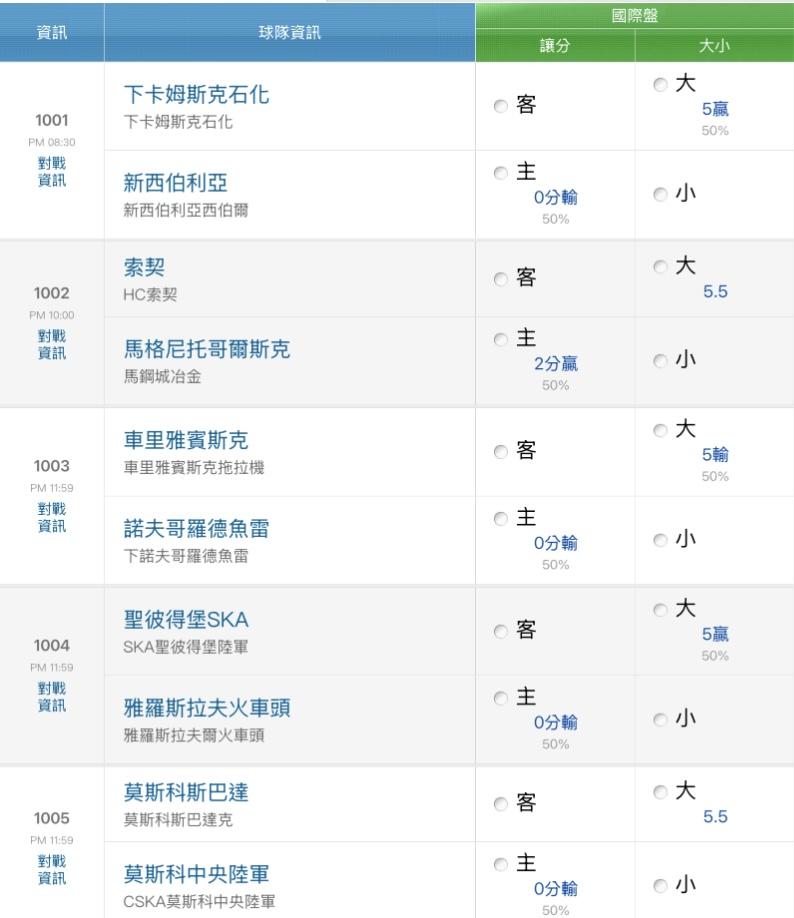Select 主 radio for 莫斯科中央陸軍
The width and height of the screenshot is (794, 918).
(500, 864)
